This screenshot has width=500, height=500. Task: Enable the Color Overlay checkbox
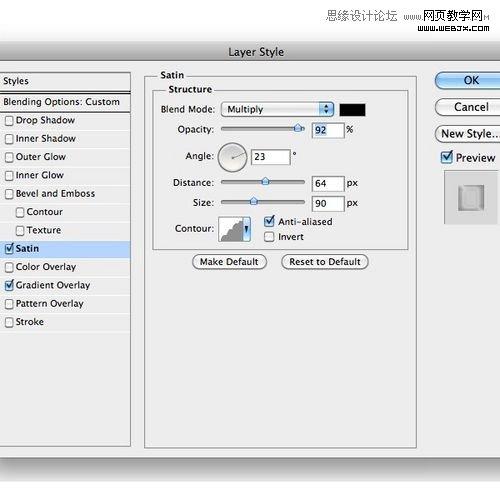(x=9, y=267)
